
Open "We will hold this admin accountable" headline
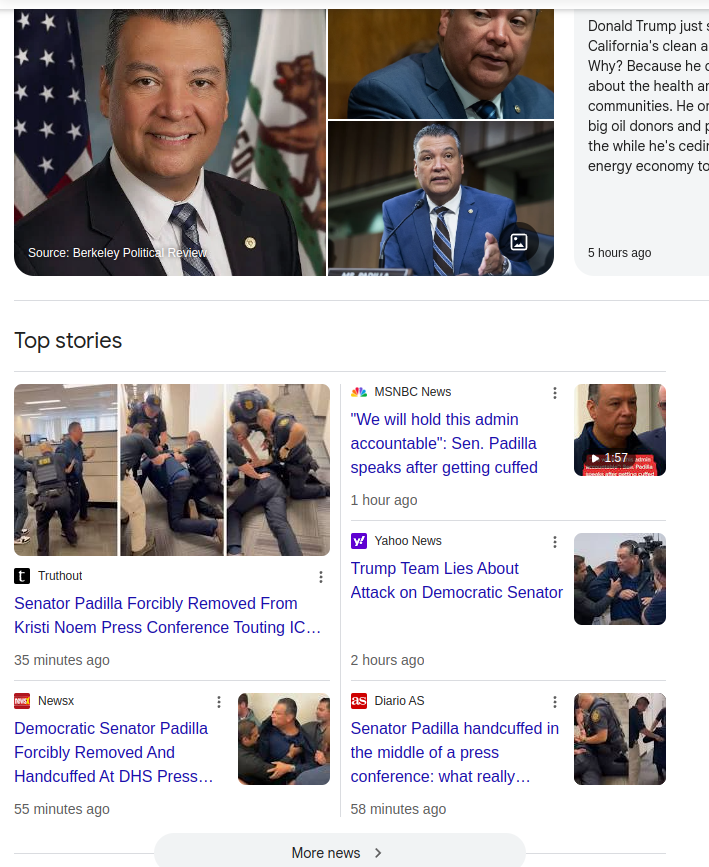[x=444, y=443]
